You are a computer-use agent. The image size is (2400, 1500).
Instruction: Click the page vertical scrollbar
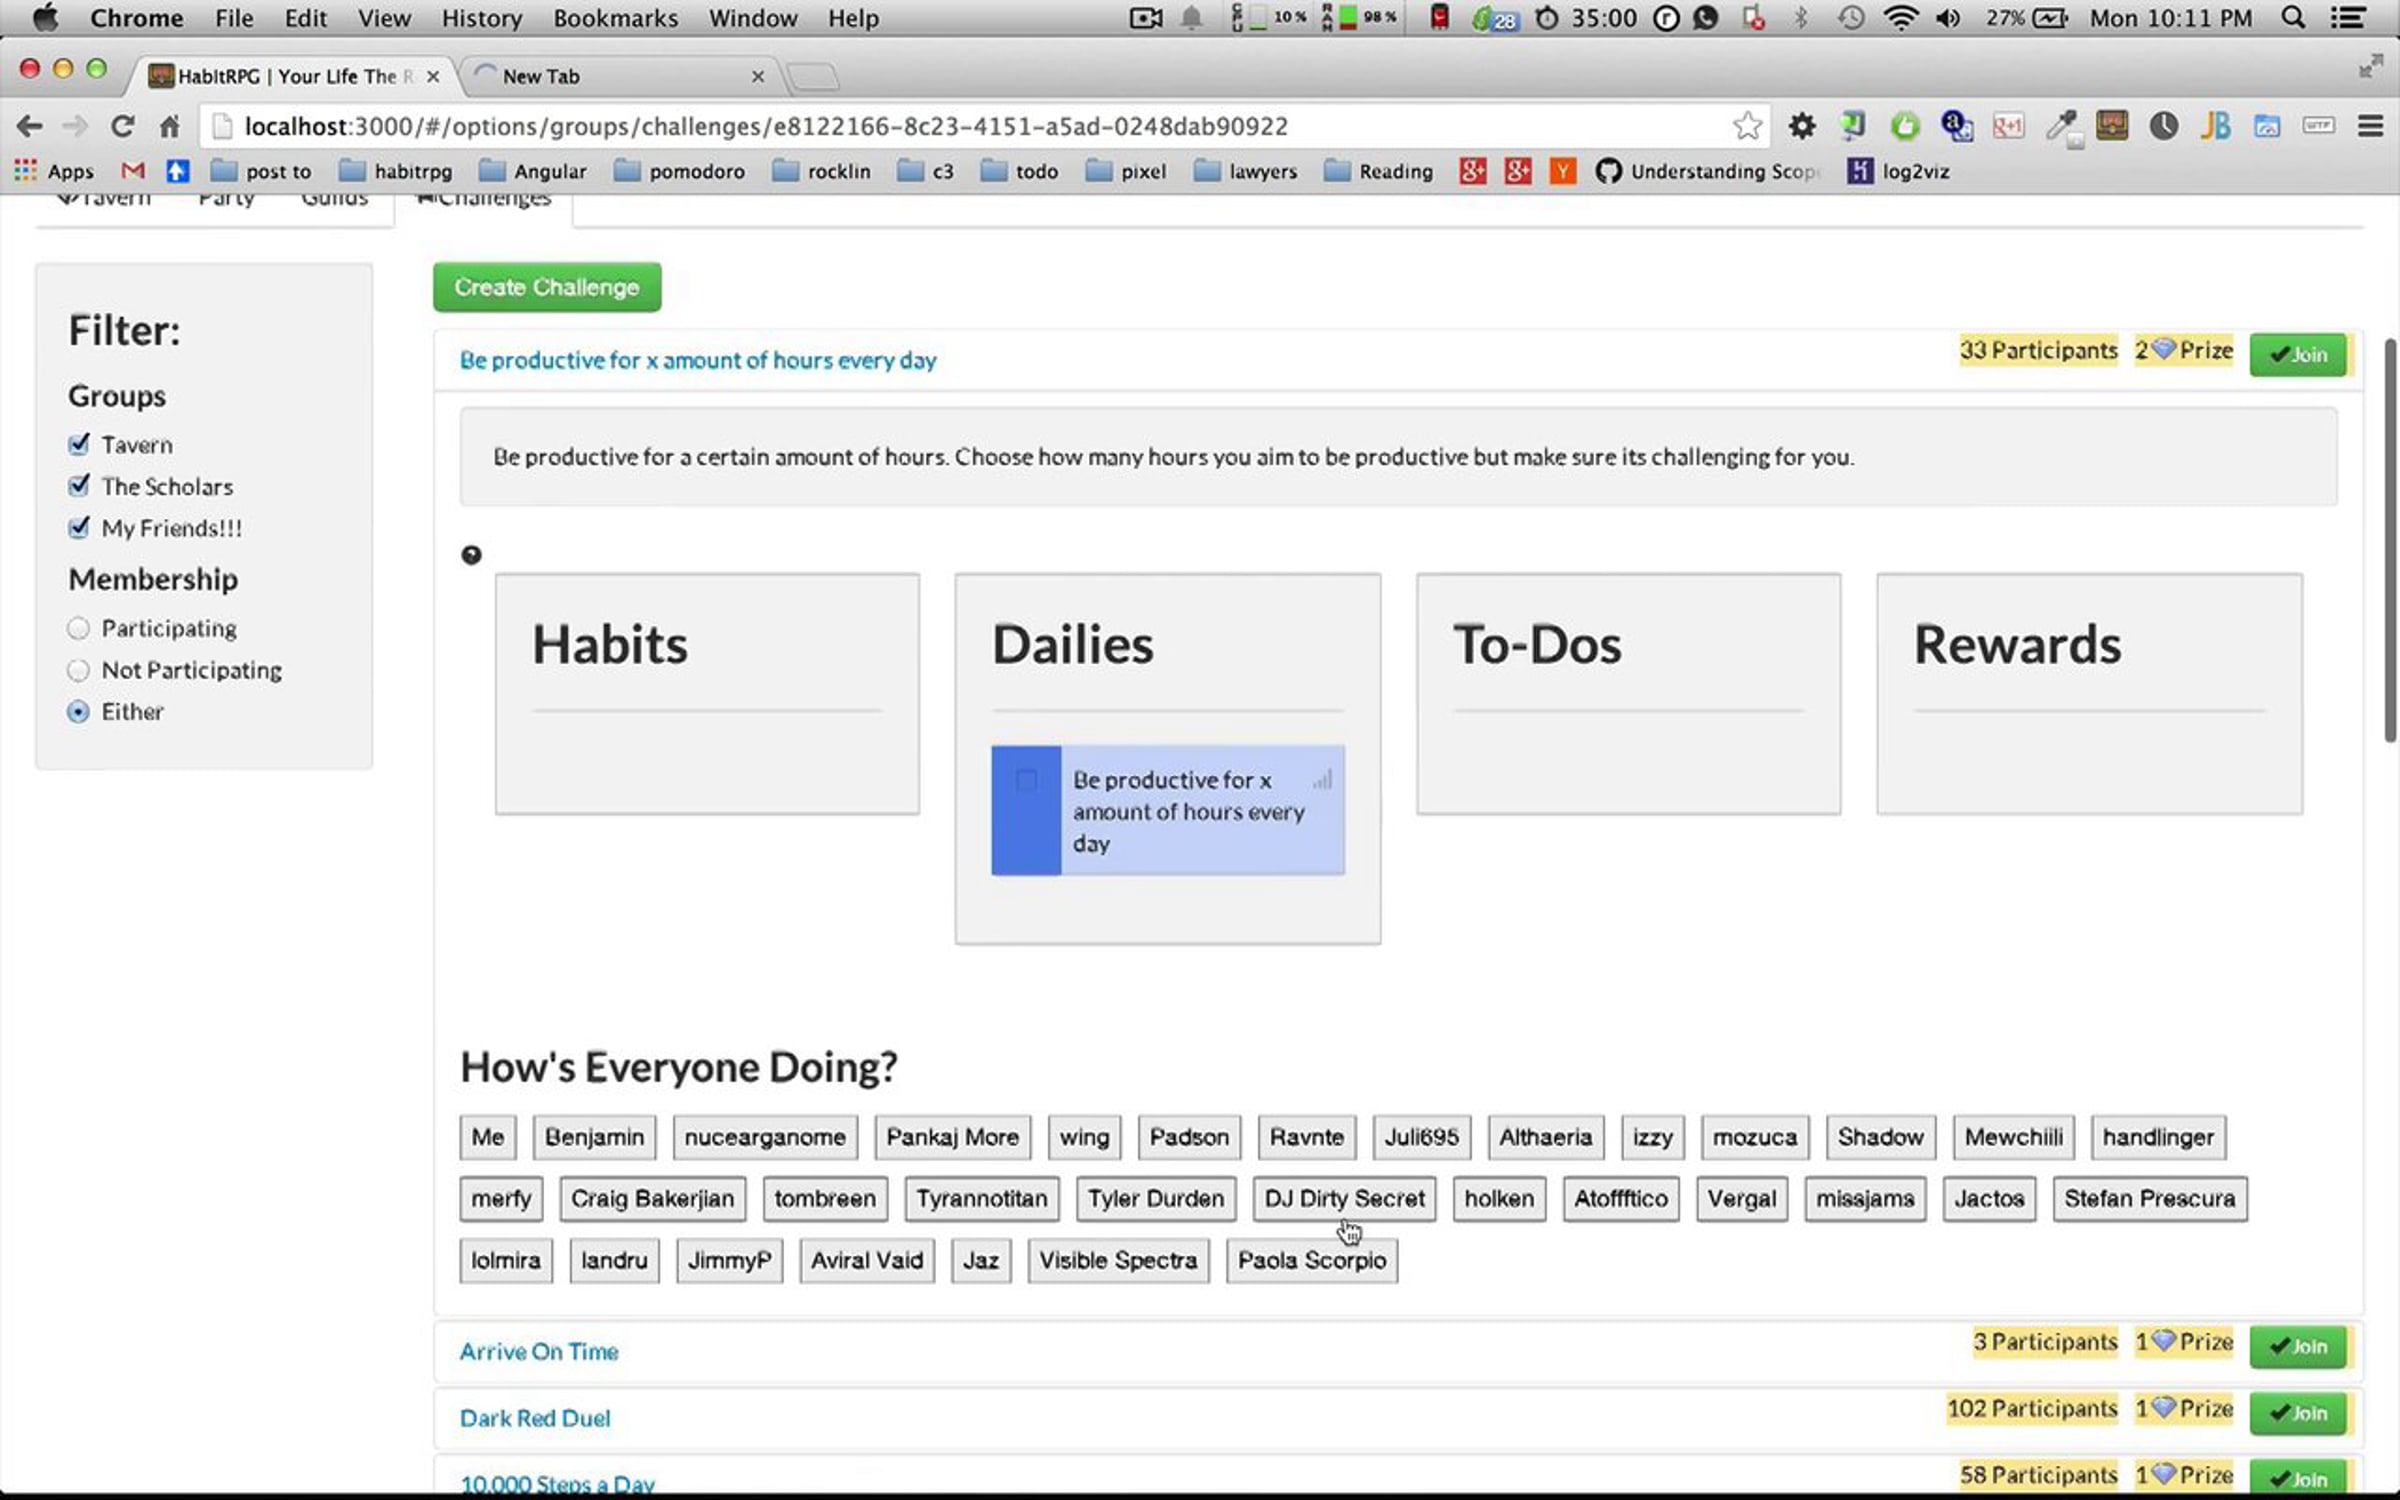pos(2389,540)
